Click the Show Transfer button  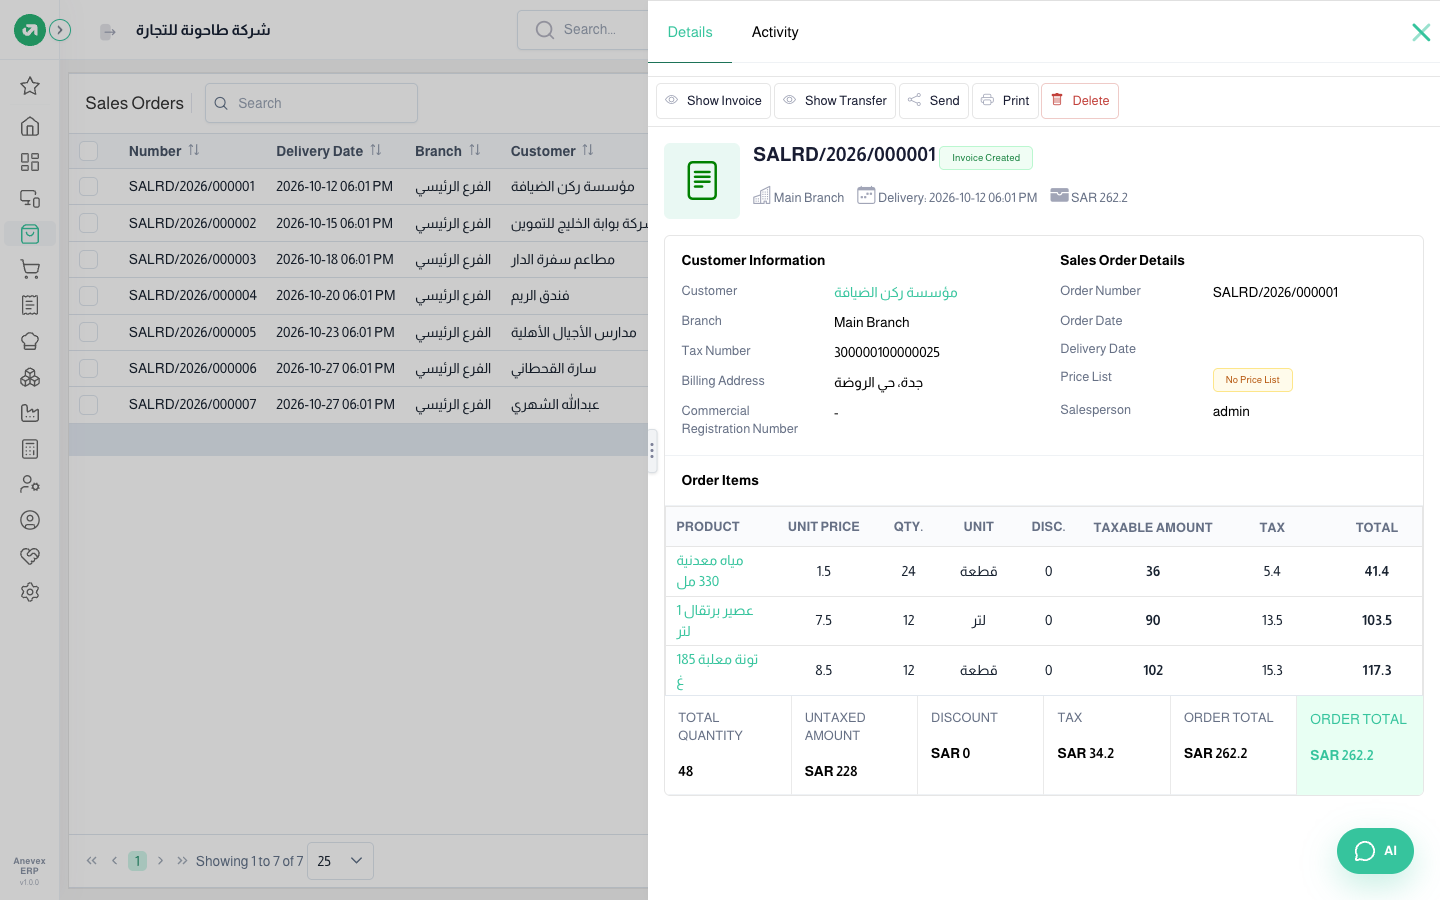click(835, 101)
